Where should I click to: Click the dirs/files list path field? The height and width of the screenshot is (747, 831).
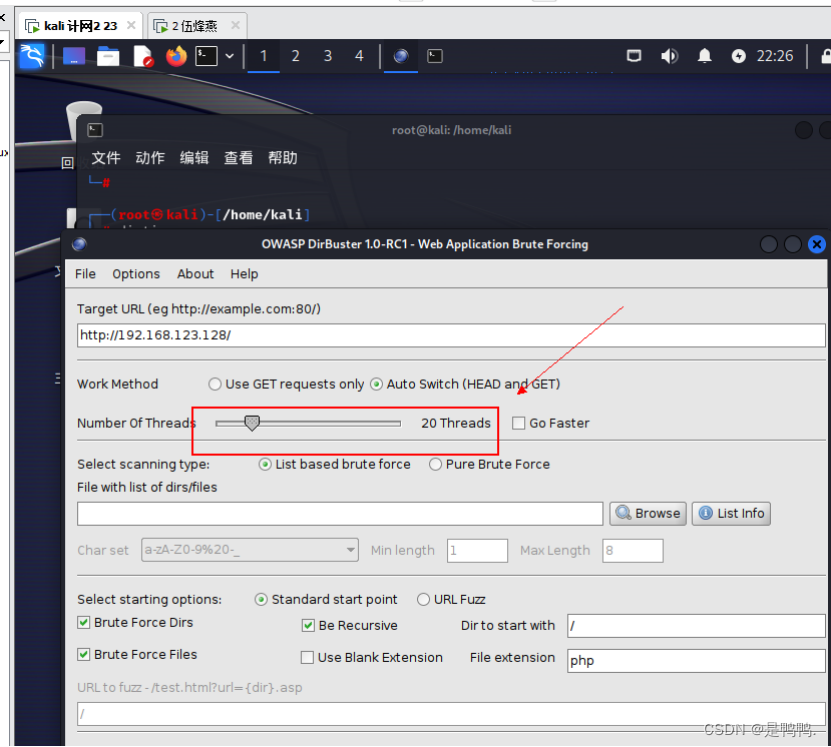tap(340, 514)
